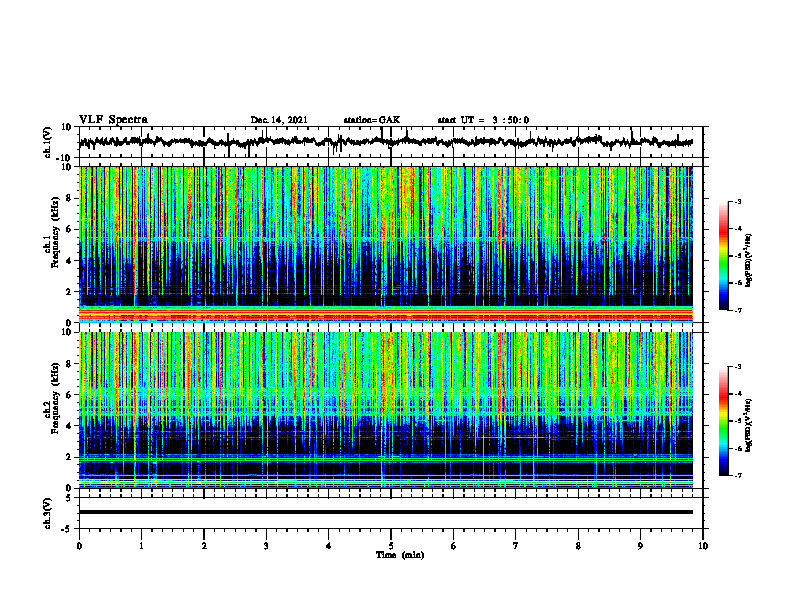Click time axis tick label '7'
The image size is (792, 612).
[x=516, y=546]
